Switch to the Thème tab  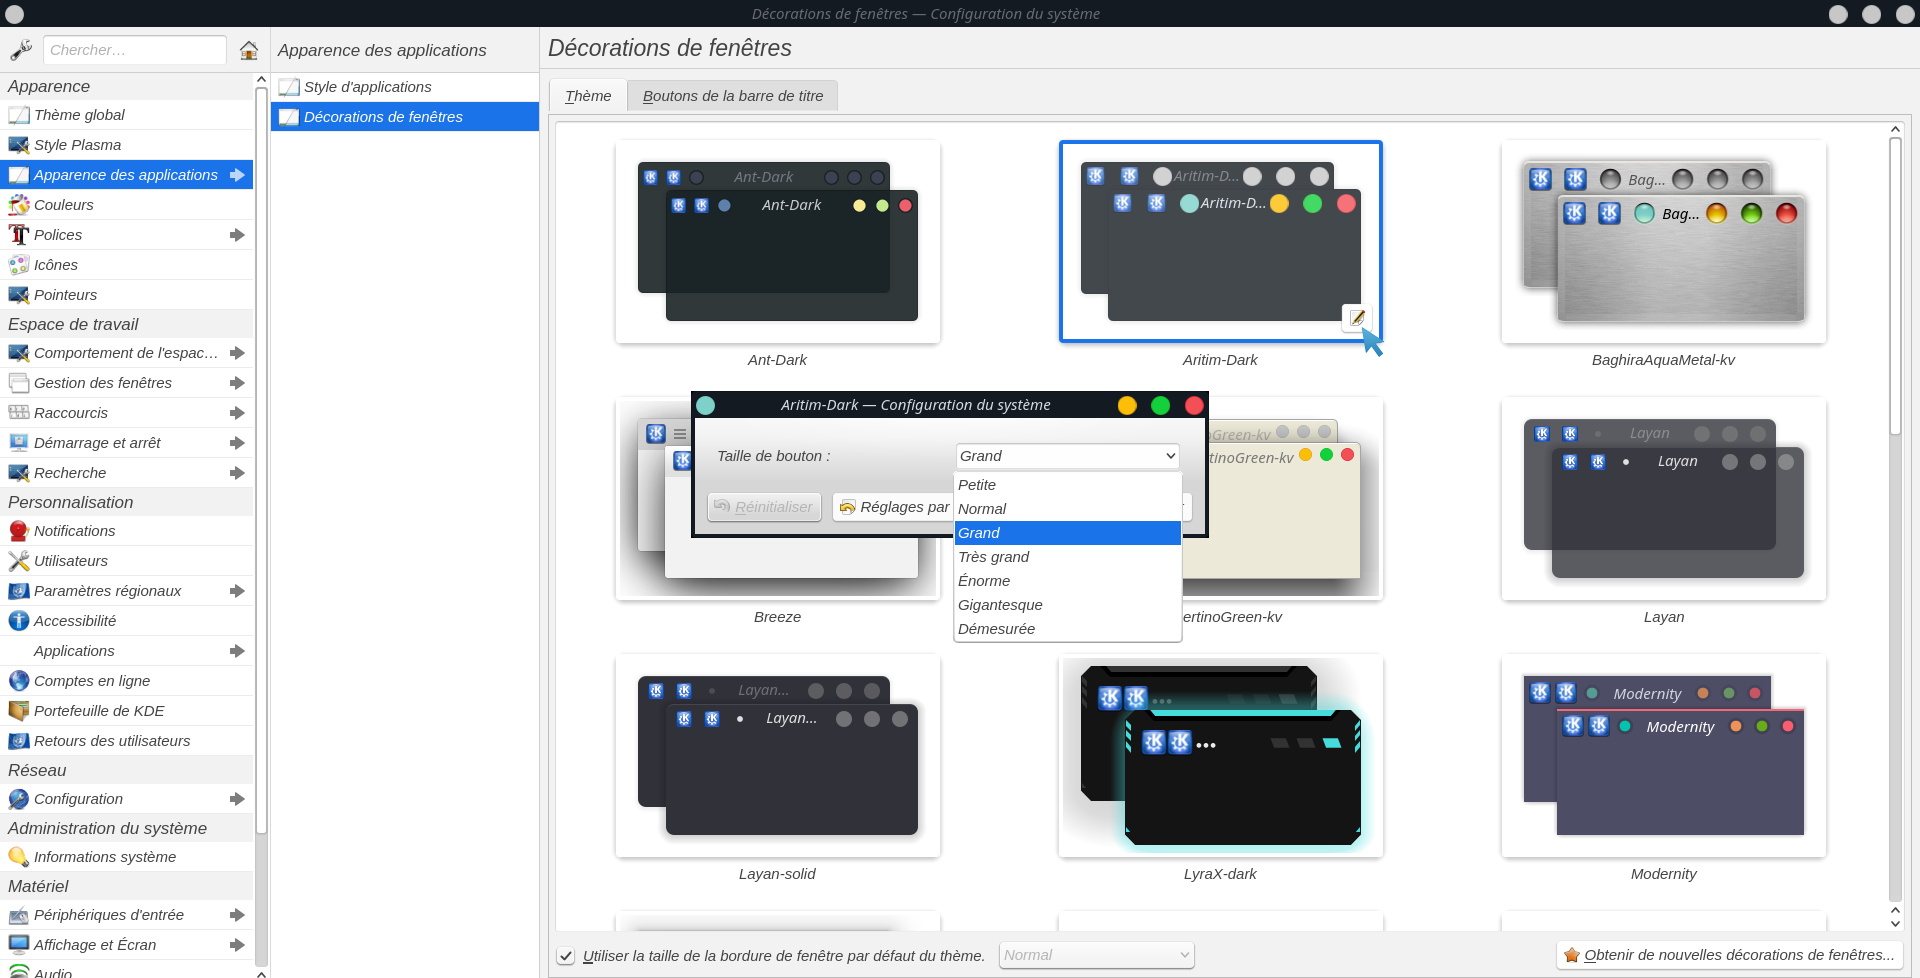588,96
